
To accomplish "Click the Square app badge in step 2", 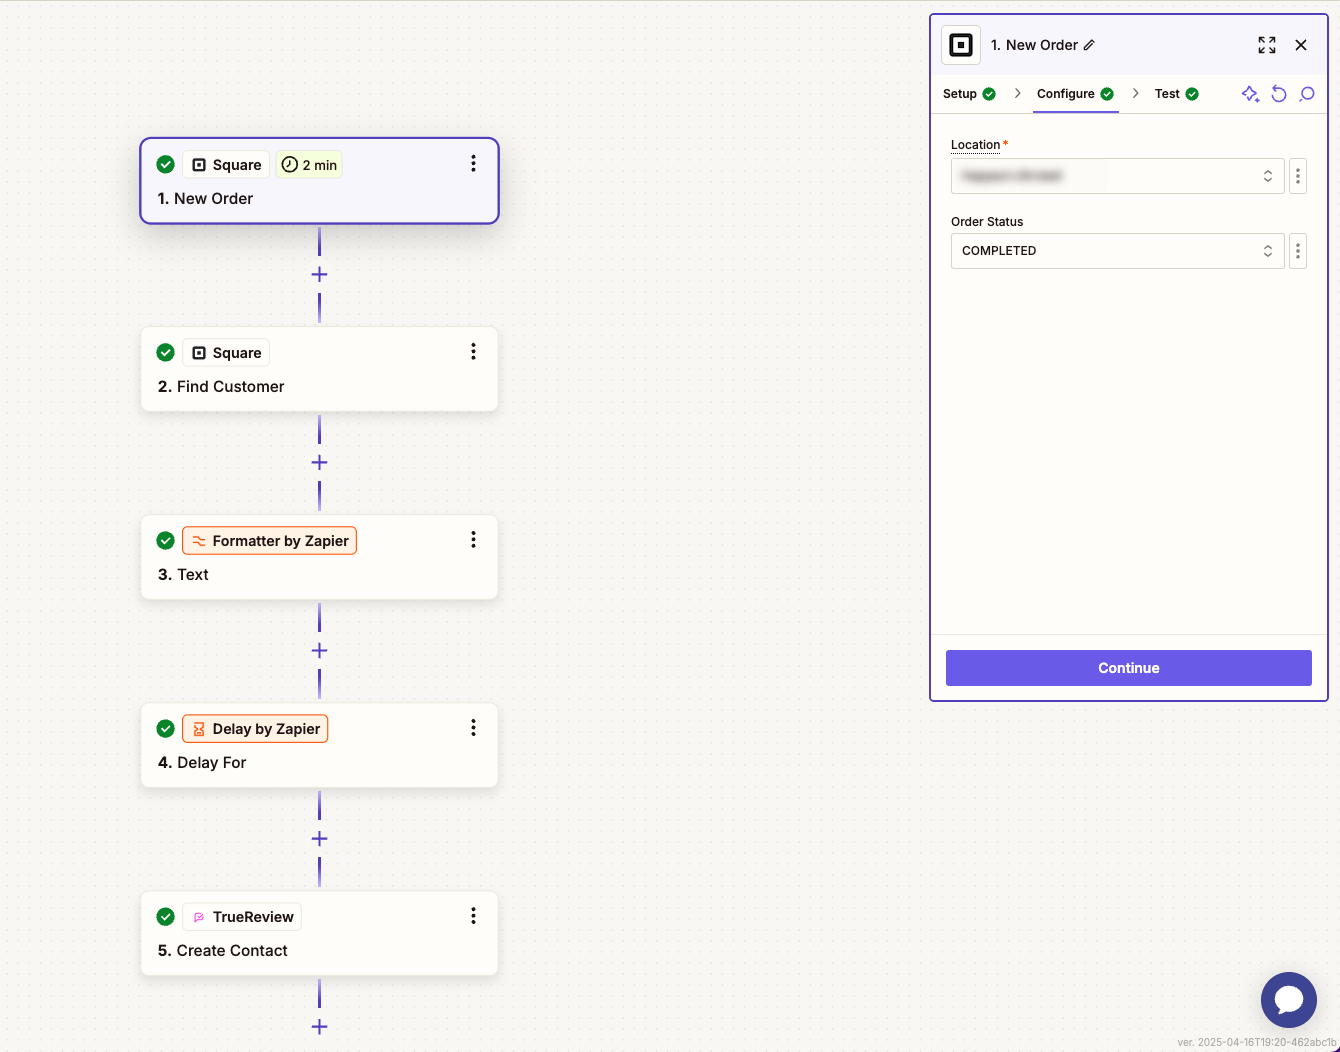I will 226,353.
